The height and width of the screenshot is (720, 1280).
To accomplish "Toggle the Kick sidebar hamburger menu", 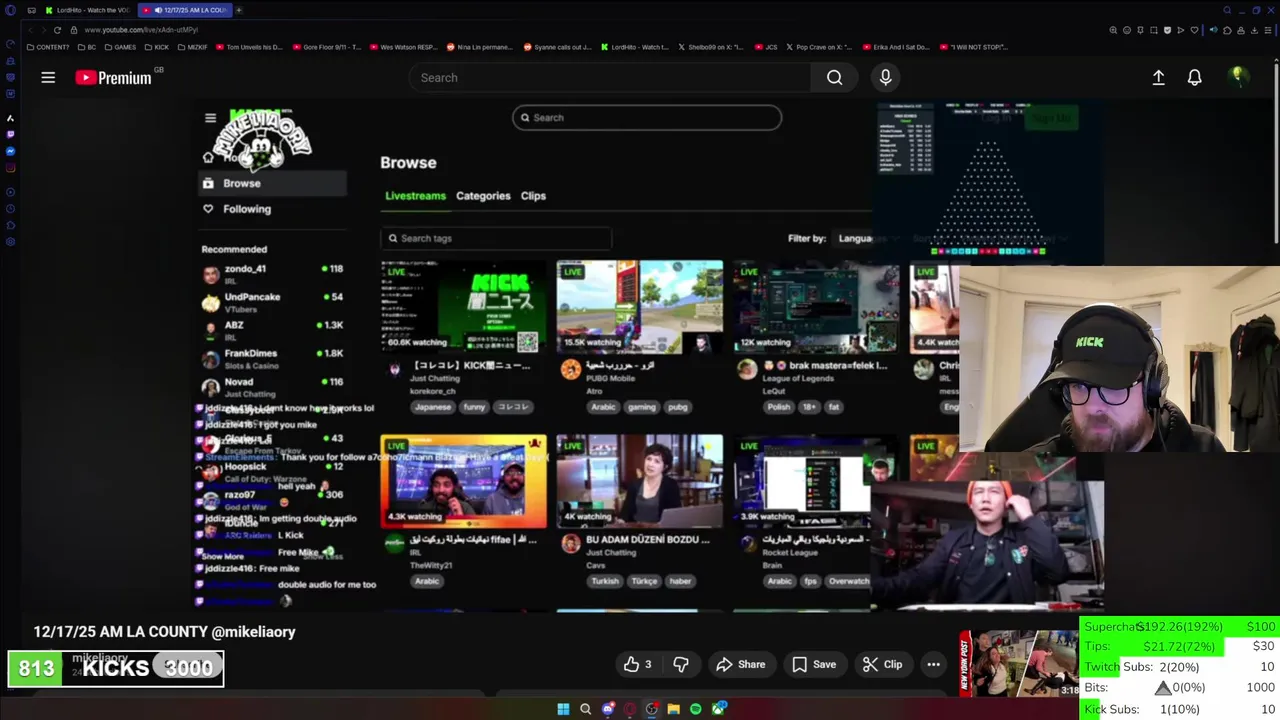I will pos(210,118).
